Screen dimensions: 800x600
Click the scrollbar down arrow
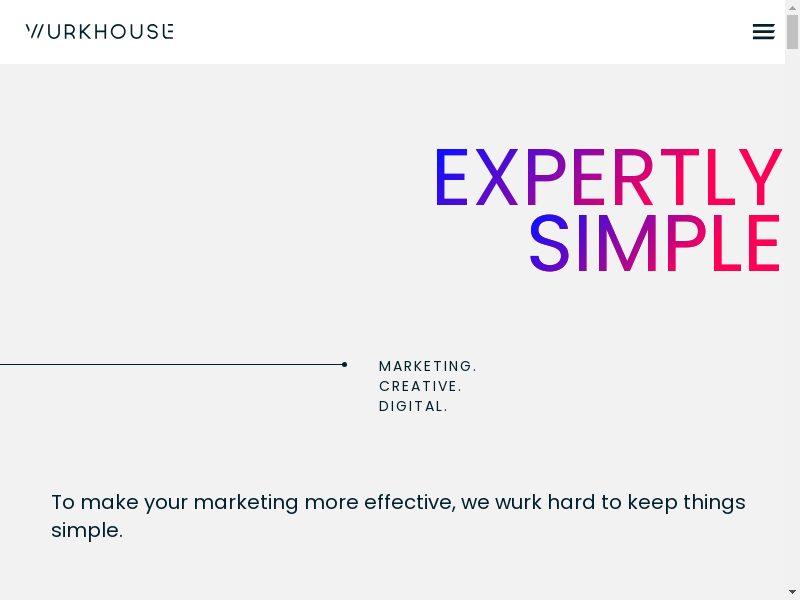792,592
